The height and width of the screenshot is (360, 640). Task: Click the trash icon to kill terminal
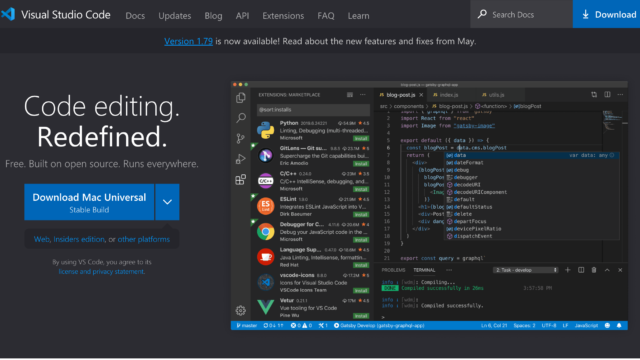click(594, 270)
